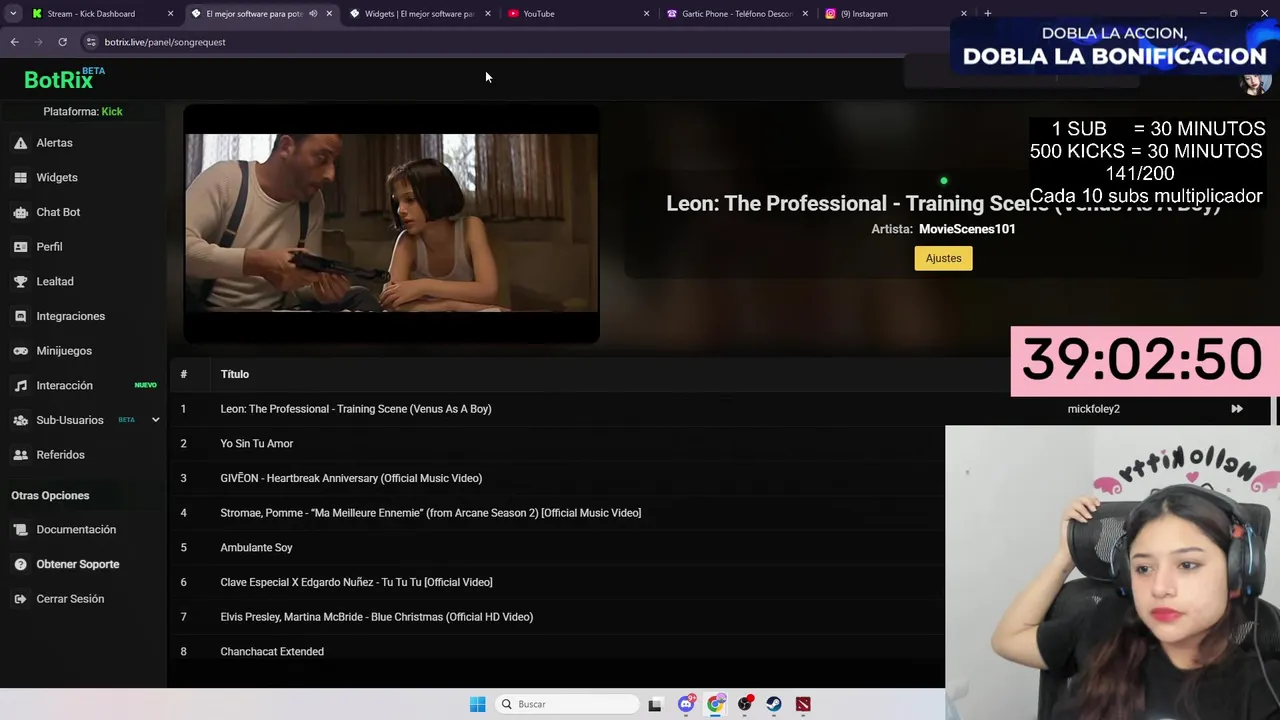Switch to the Gartic Phone tab
Viewport: 1280px width, 720px height.
point(737,14)
